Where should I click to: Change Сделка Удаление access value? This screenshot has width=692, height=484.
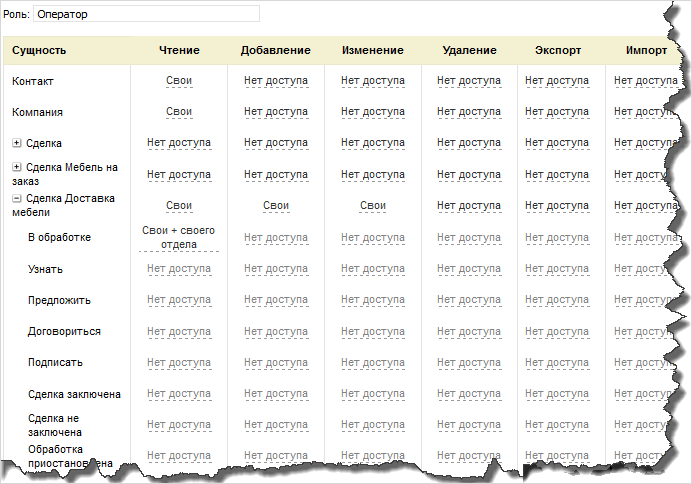pyautogui.click(x=469, y=143)
